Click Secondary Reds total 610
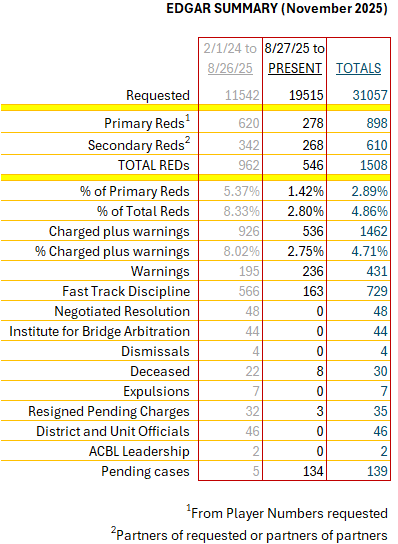Screen dimensions: 398x544 pos(377,145)
